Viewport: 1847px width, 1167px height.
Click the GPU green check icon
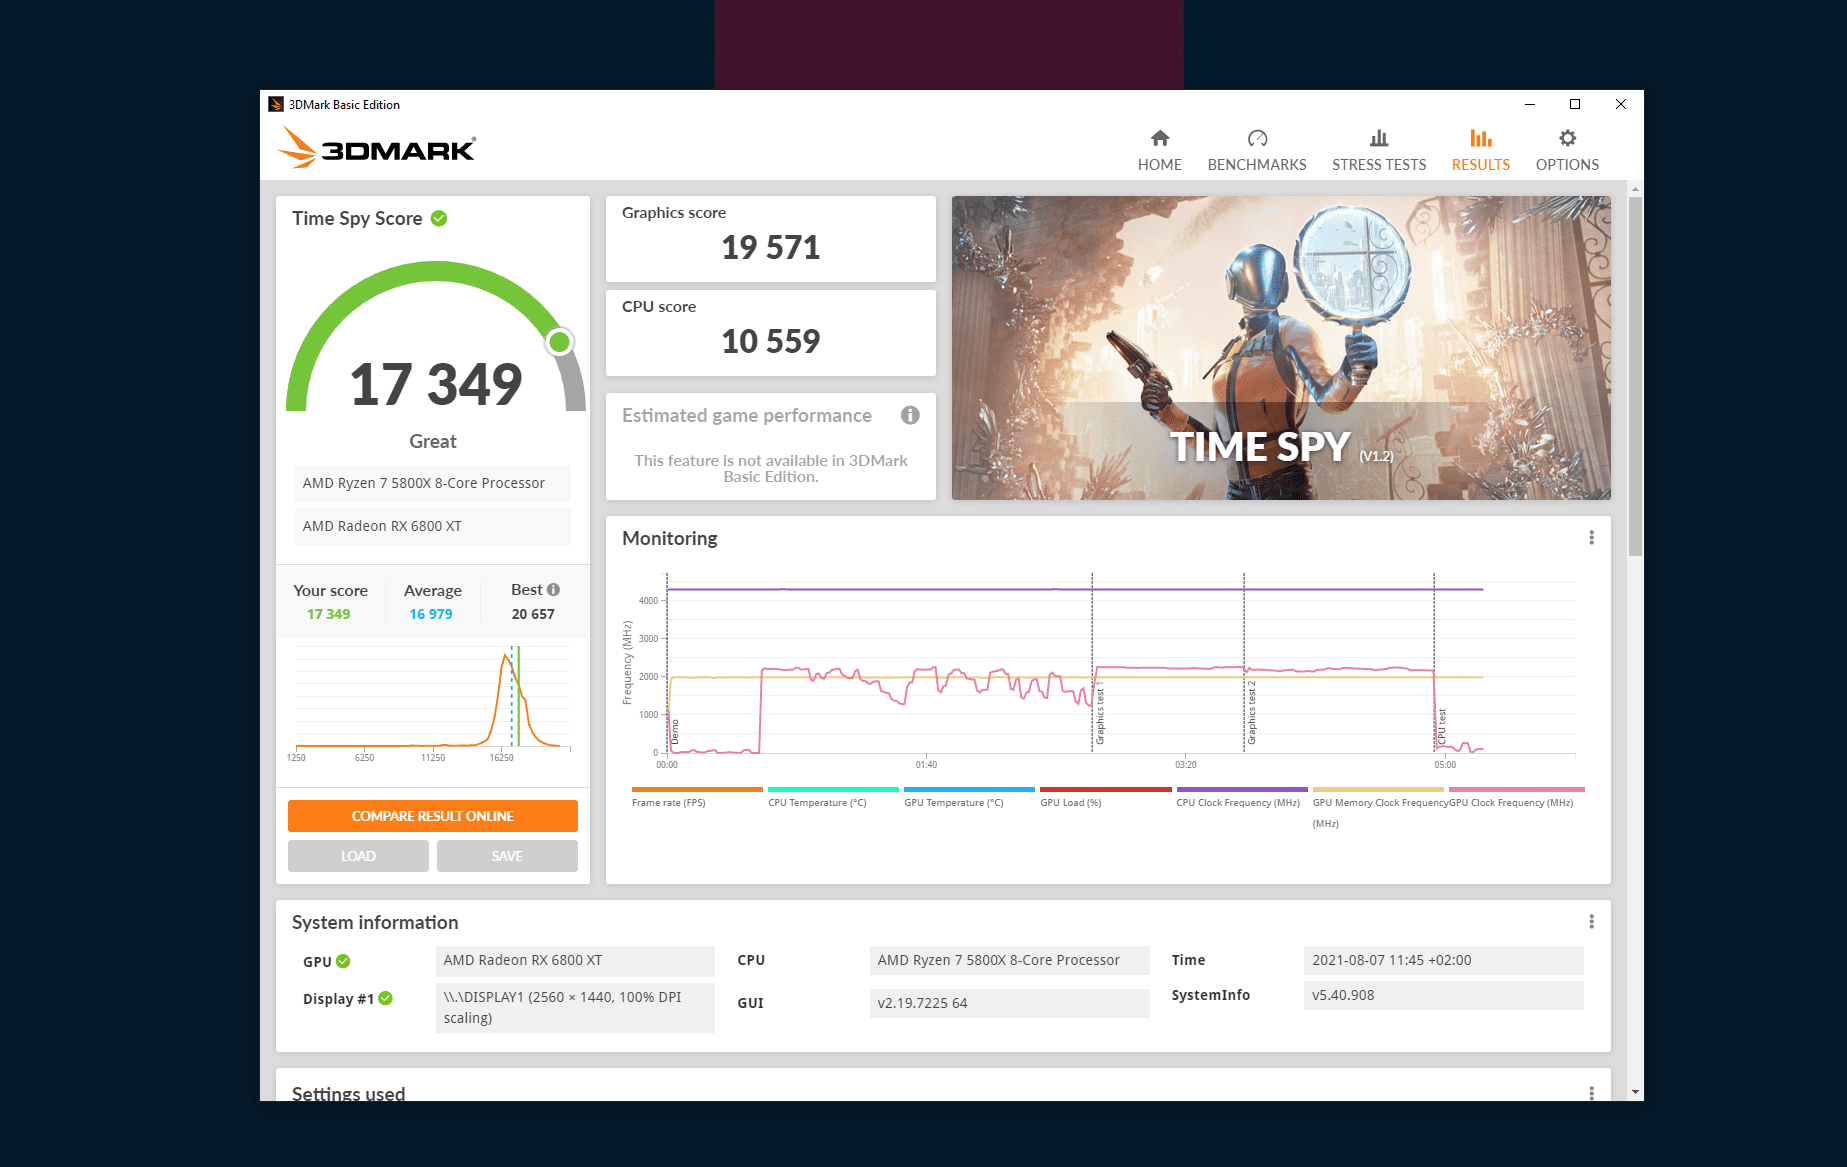[x=343, y=961]
